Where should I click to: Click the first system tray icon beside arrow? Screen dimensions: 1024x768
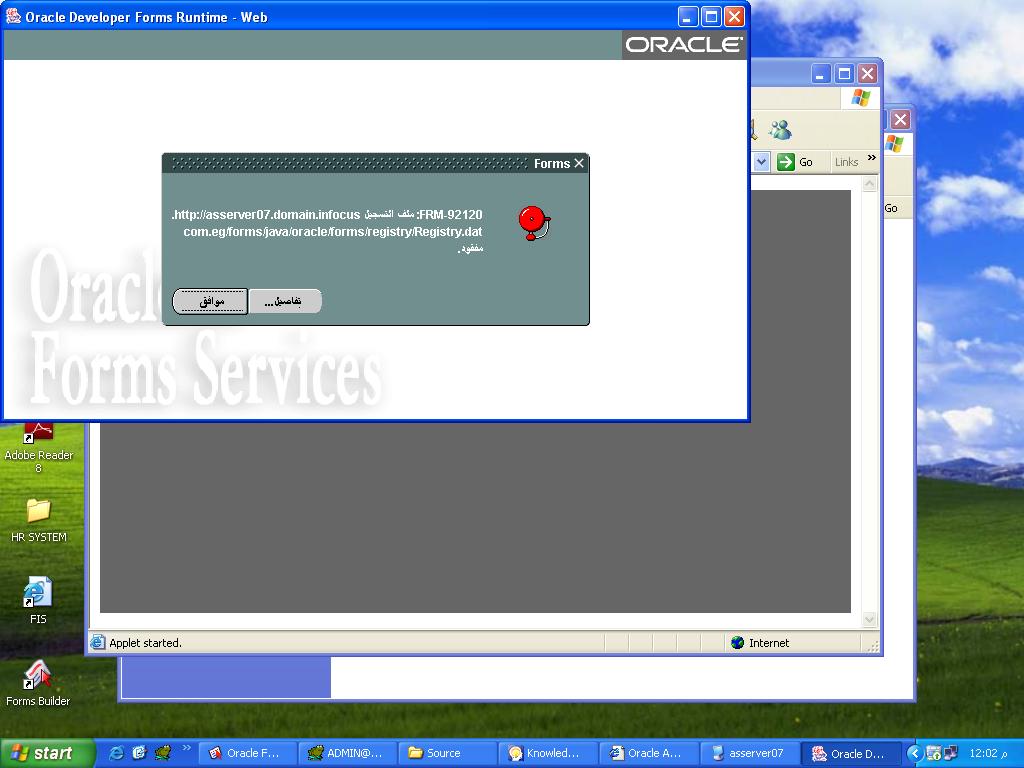tap(934, 754)
